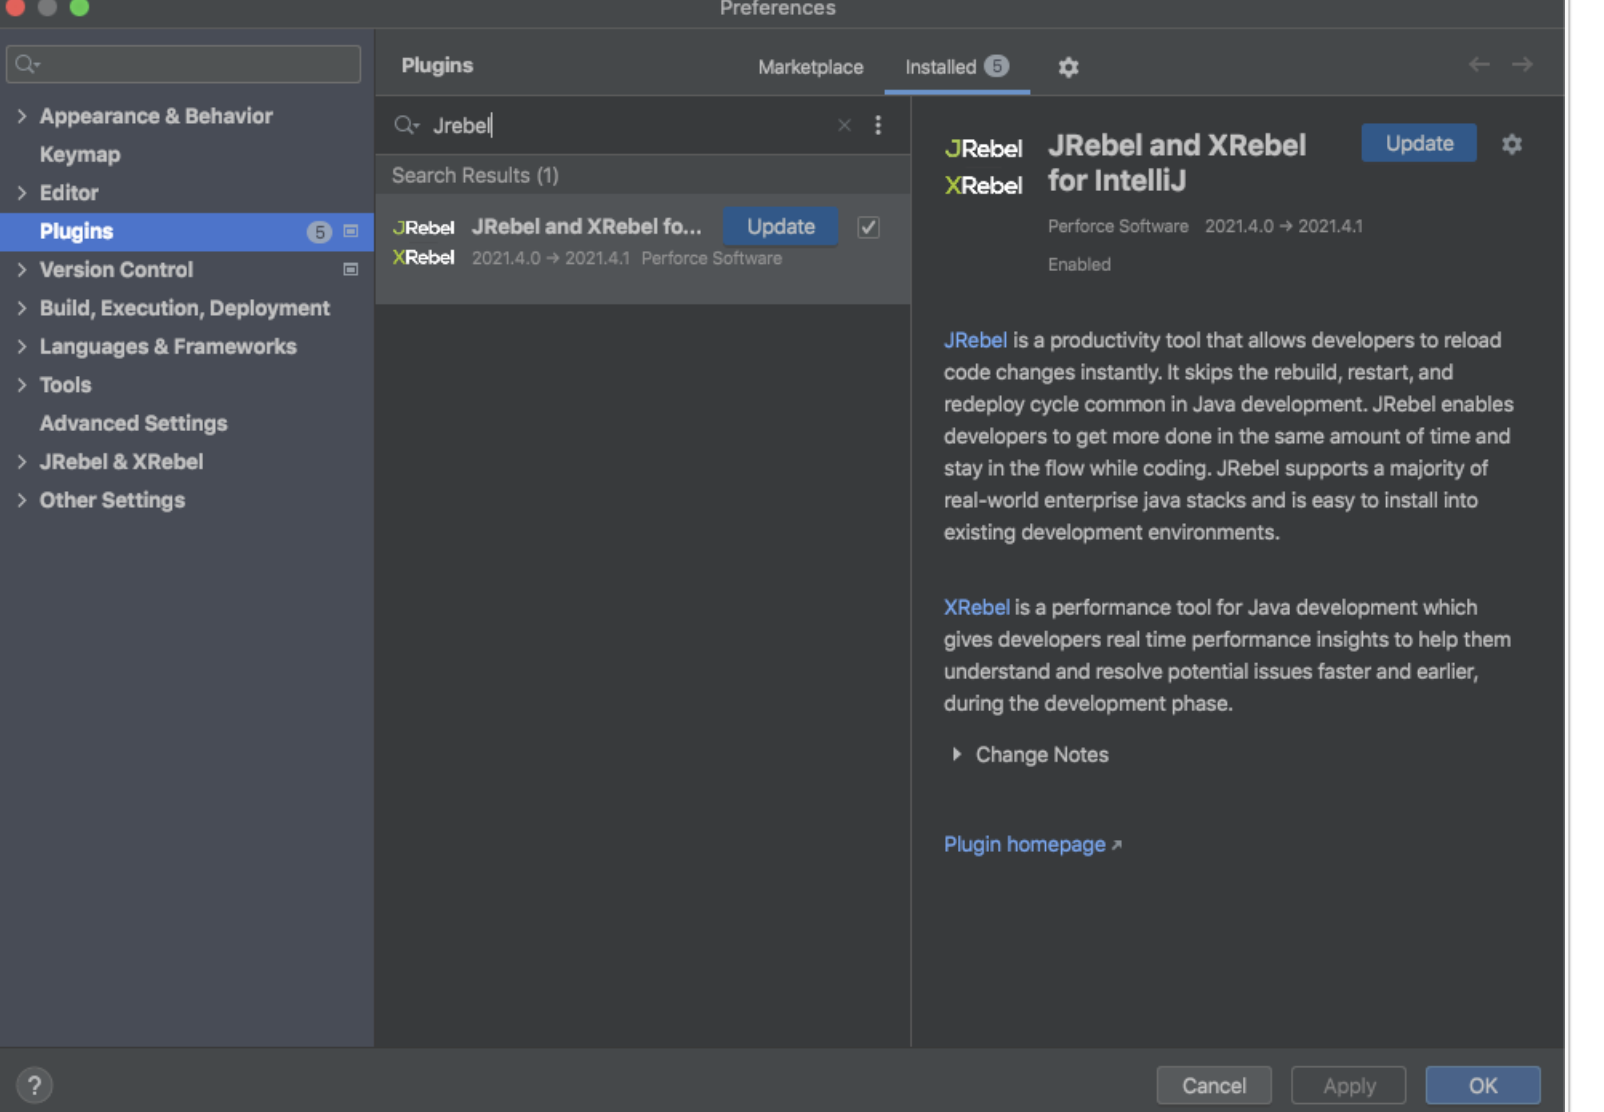Click Update in the plugin details panel
The image size is (1604, 1112).
1419,143
